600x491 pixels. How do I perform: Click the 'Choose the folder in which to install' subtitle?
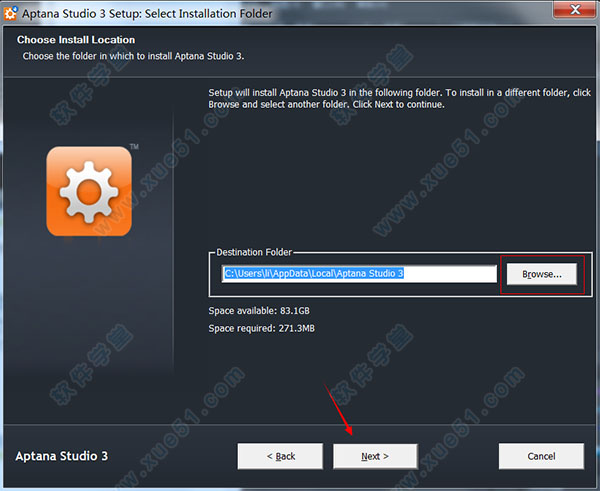click(133, 56)
